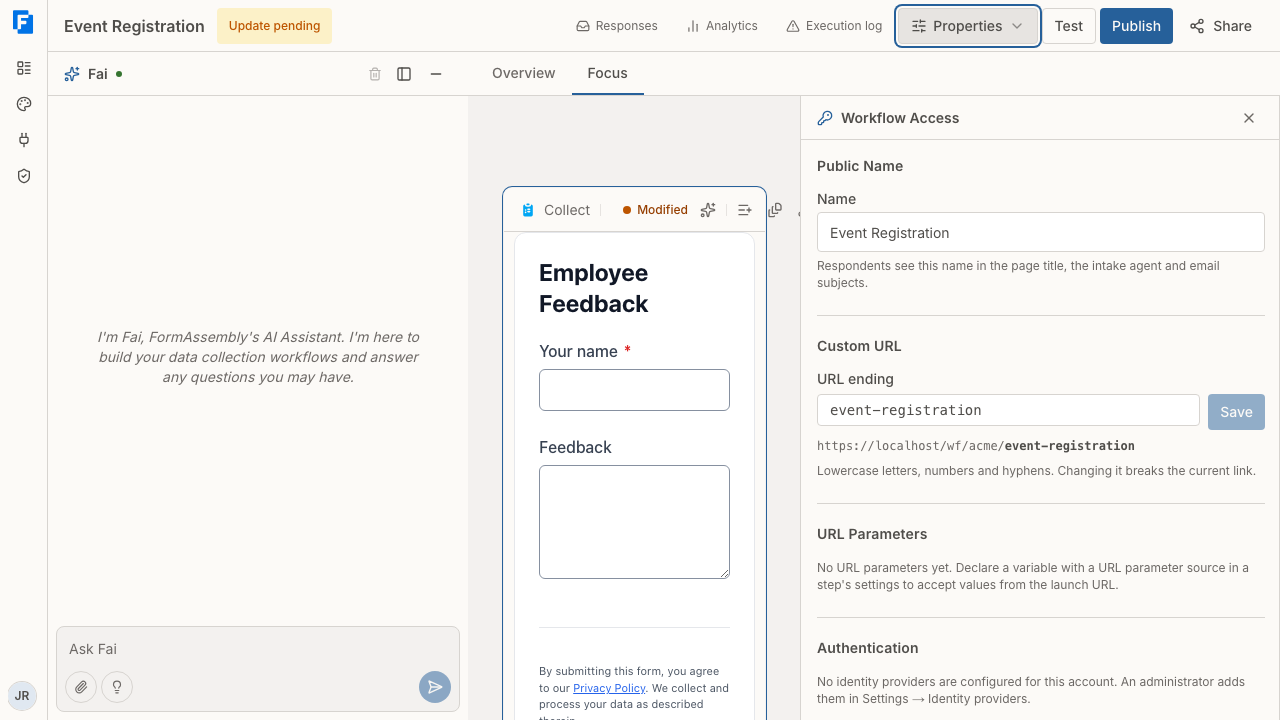Image resolution: width=1280 pixels, height=720 pixels.
Task: Open the connectors plug icon in sidebar
Action: click(24, 140)
